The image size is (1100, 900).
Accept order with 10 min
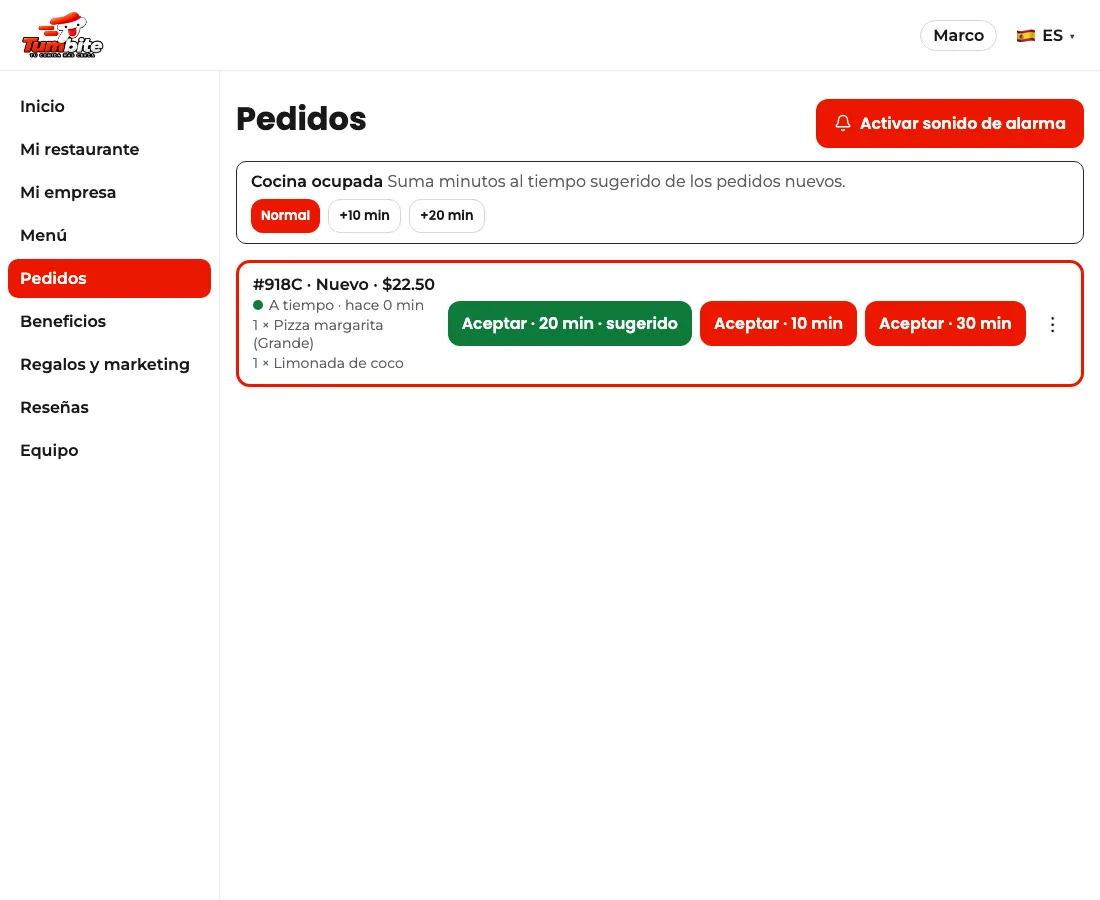778,323
